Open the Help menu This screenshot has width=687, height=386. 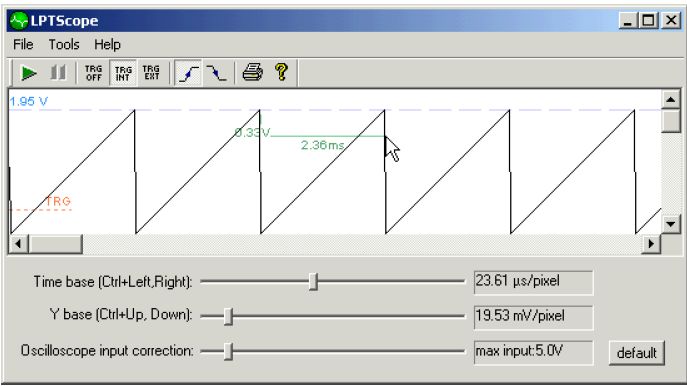(107, 45)
